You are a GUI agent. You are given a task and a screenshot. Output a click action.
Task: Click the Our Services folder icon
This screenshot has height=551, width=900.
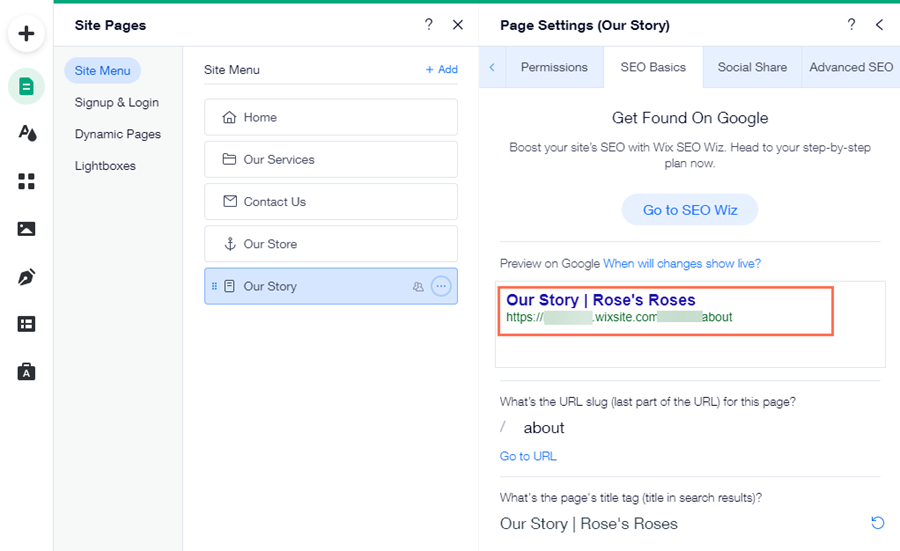pyautogui.click(x=230, y=159)
